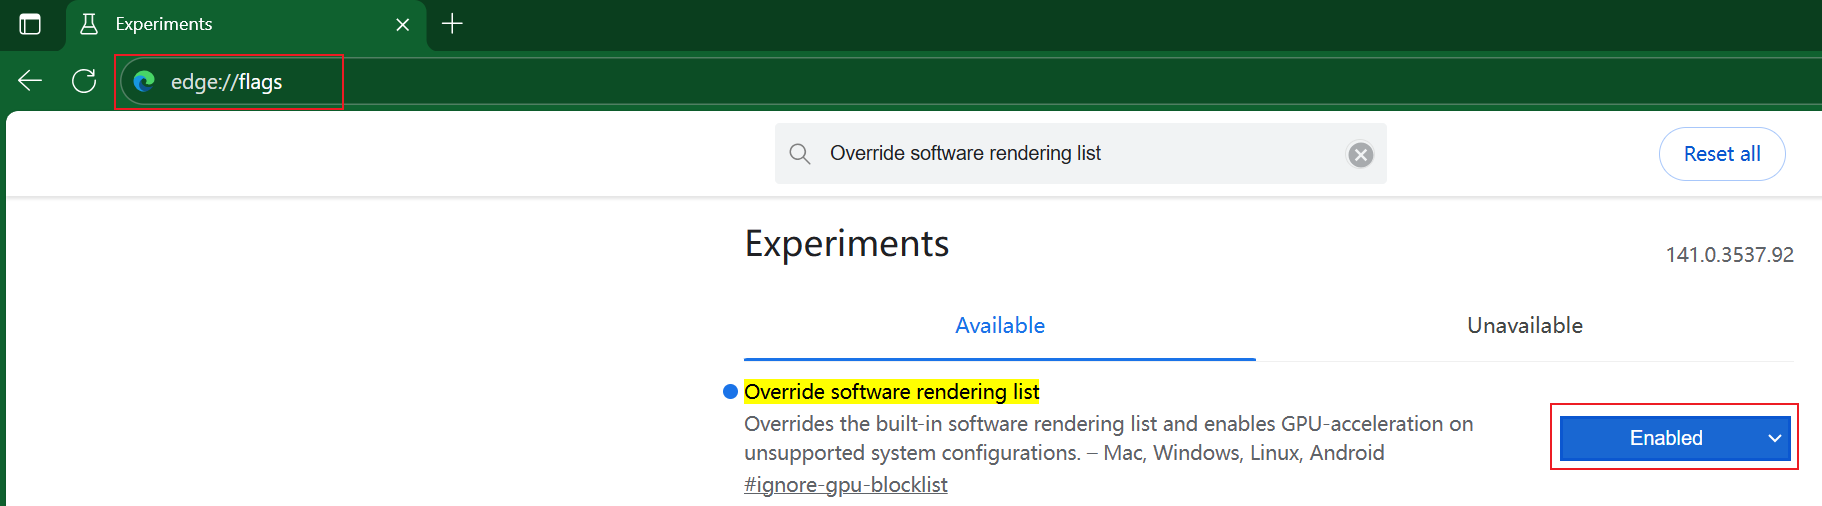
Task: Open the Enabled dropdown for rendering list
Action: point(1674,438)
